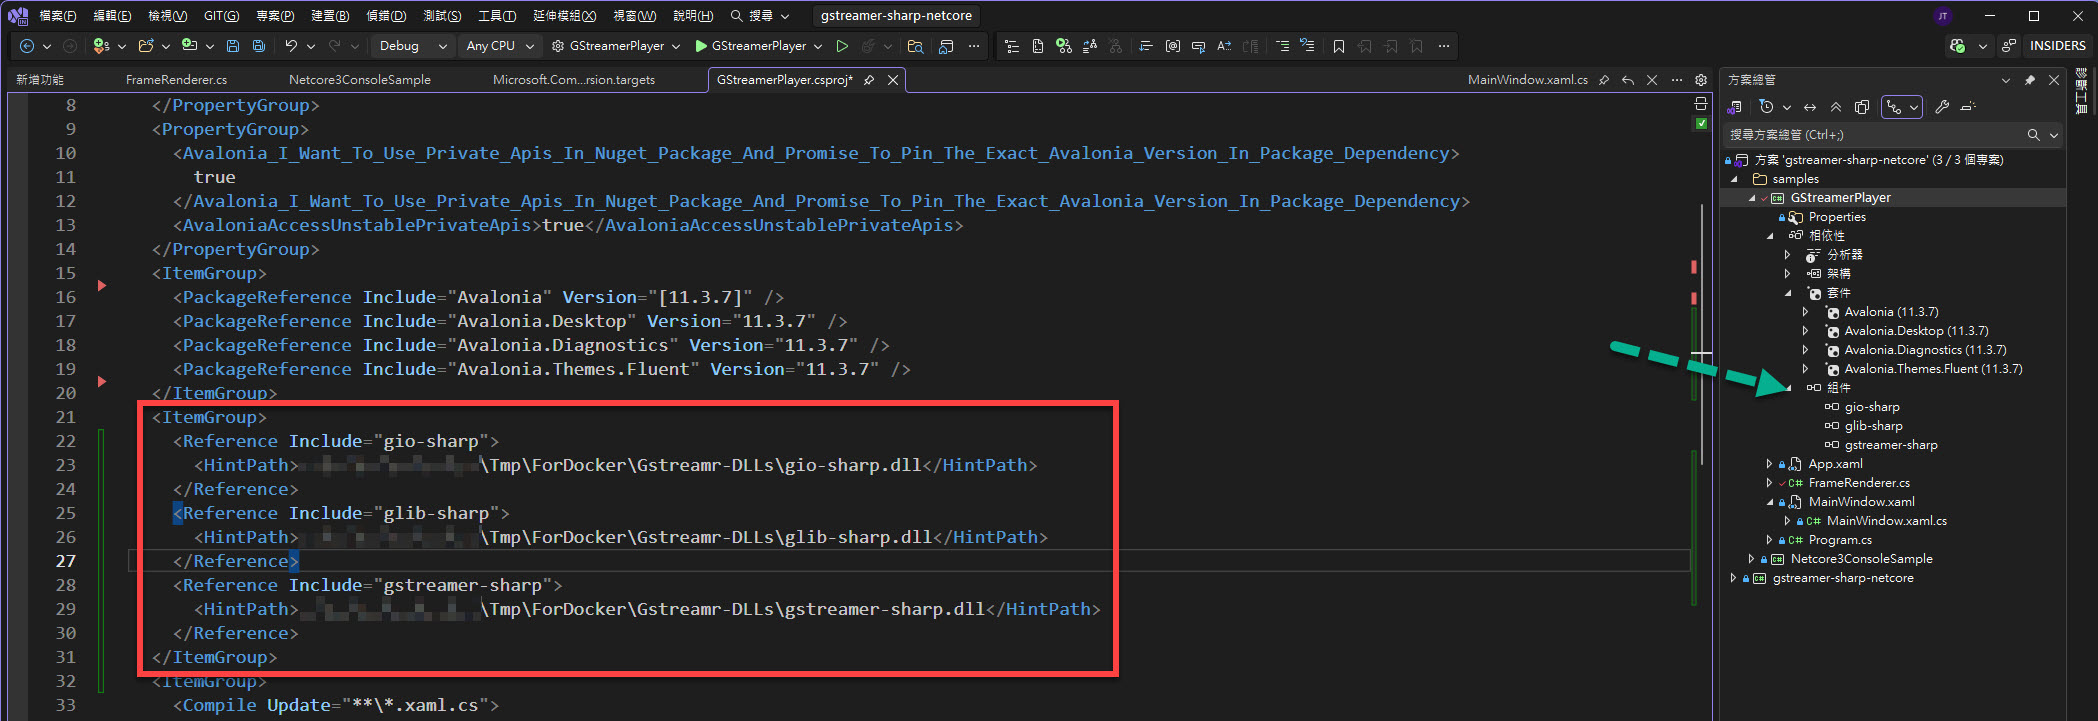Select gstreamer-sharp reference in Solution Explorer
Viewport: 2098px width, 721px height.
pyautogui.click(x=1890, y=445)
